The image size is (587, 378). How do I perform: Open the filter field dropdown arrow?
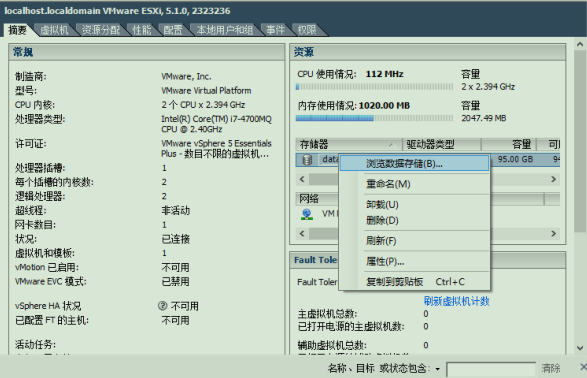(437, 369)
